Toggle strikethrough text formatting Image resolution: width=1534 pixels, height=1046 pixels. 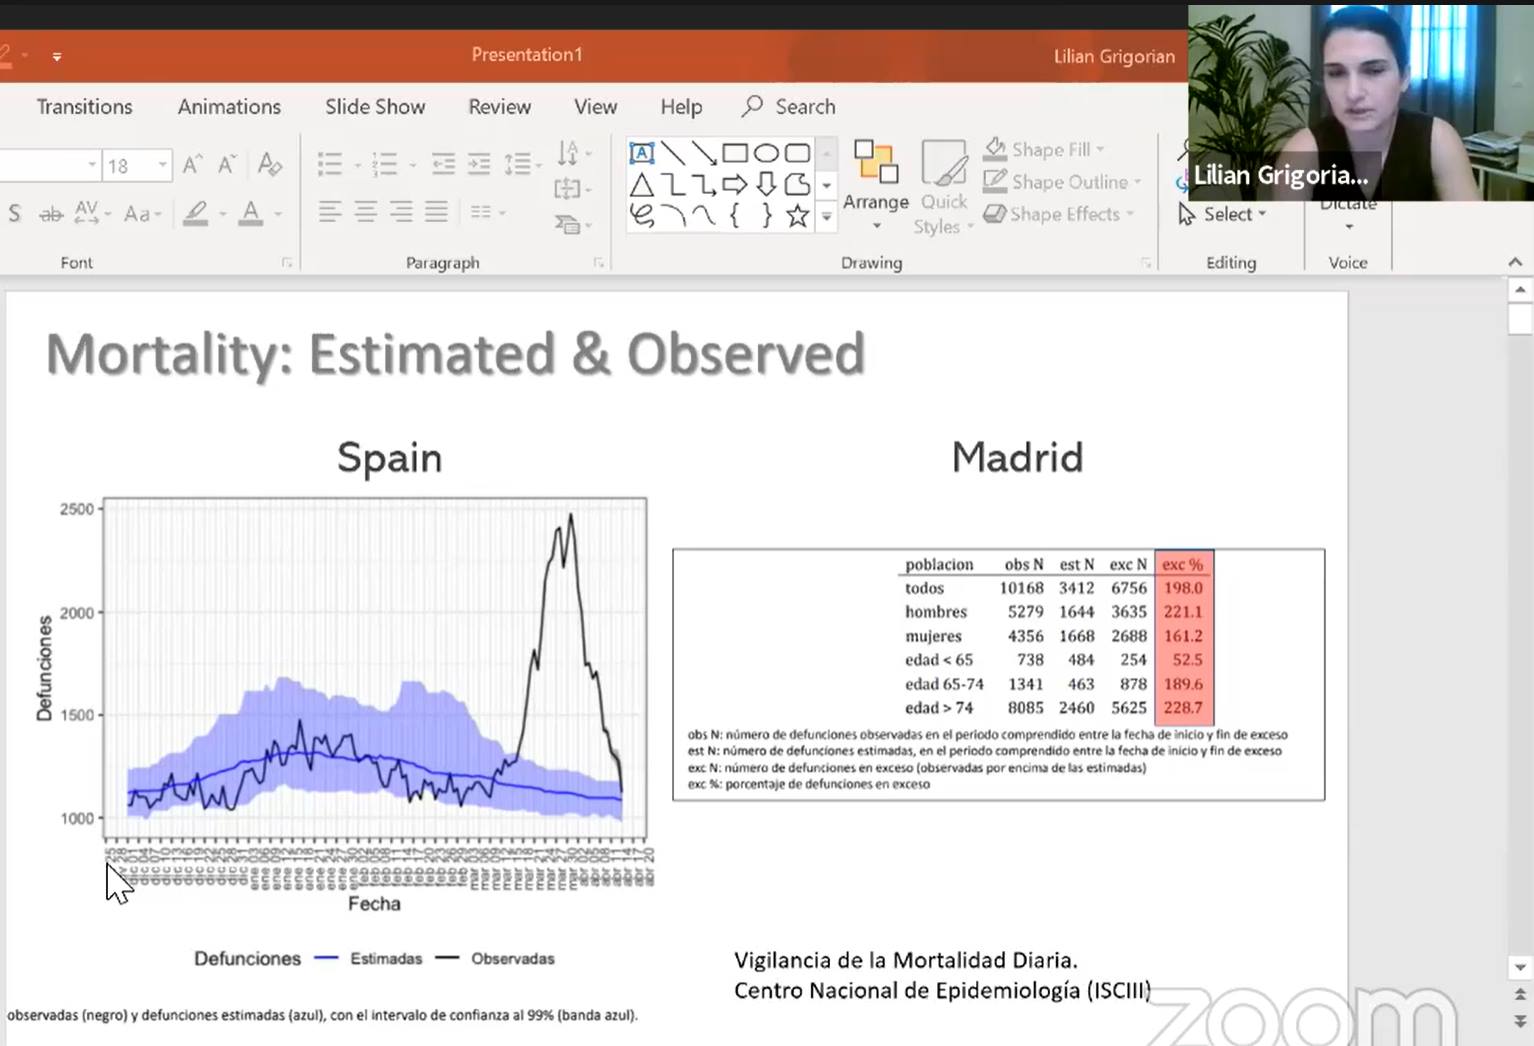[50, 213]
